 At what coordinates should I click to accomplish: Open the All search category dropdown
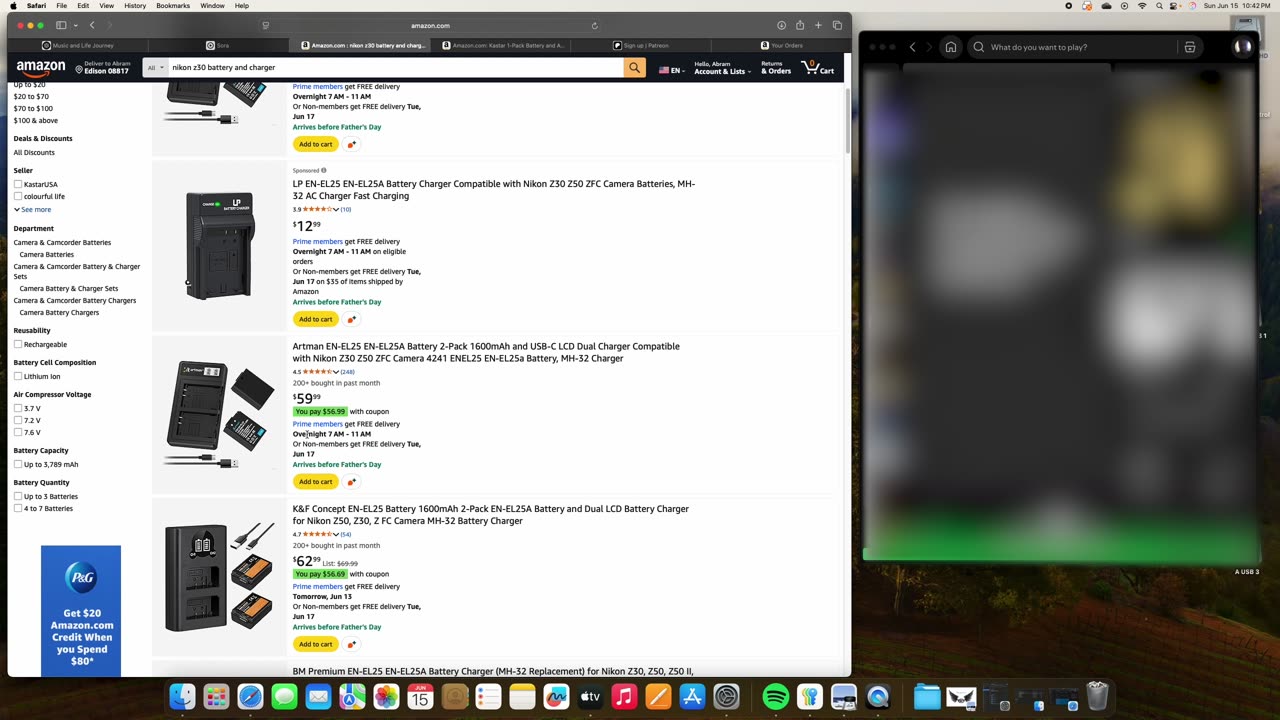(155, 67)
